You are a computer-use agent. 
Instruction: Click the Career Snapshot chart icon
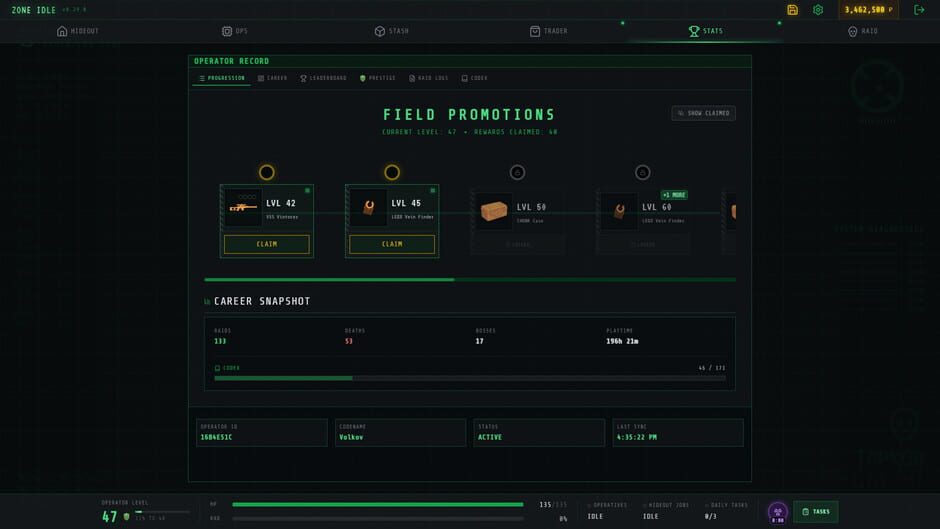click(x=207, y=302)
